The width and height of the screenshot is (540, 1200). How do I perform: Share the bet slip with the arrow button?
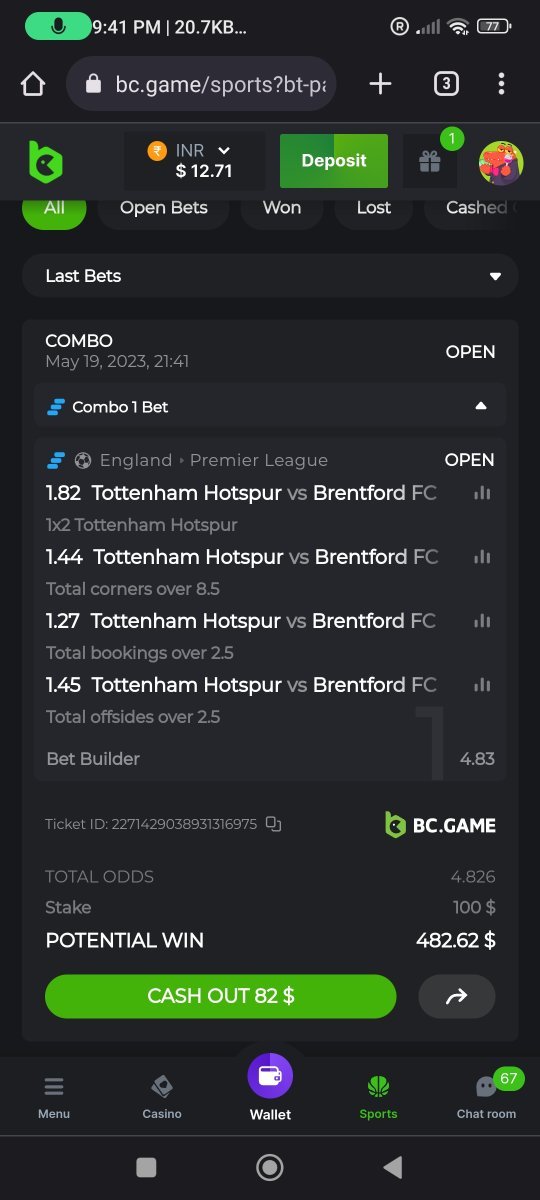pyautogui.click(x=457, y=996)
